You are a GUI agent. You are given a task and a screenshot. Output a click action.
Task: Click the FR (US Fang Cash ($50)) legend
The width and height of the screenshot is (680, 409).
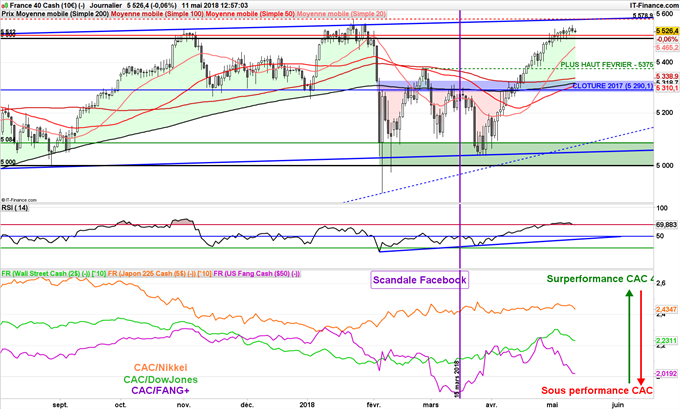257,274
